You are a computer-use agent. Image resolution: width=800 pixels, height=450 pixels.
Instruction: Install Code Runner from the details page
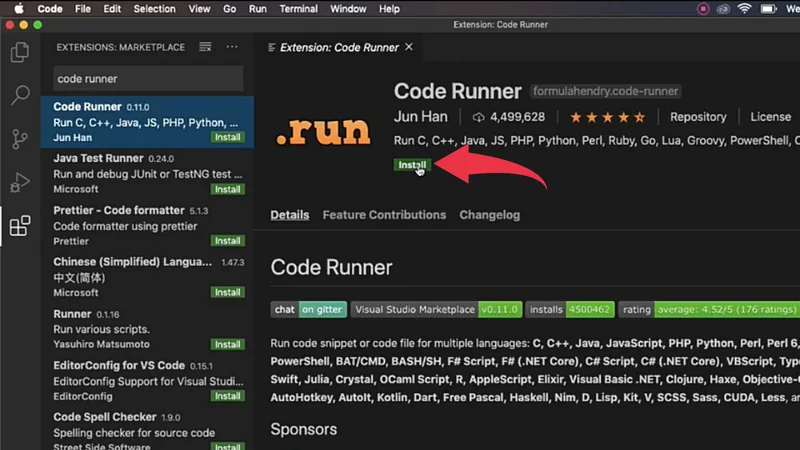tap(411, 165)
